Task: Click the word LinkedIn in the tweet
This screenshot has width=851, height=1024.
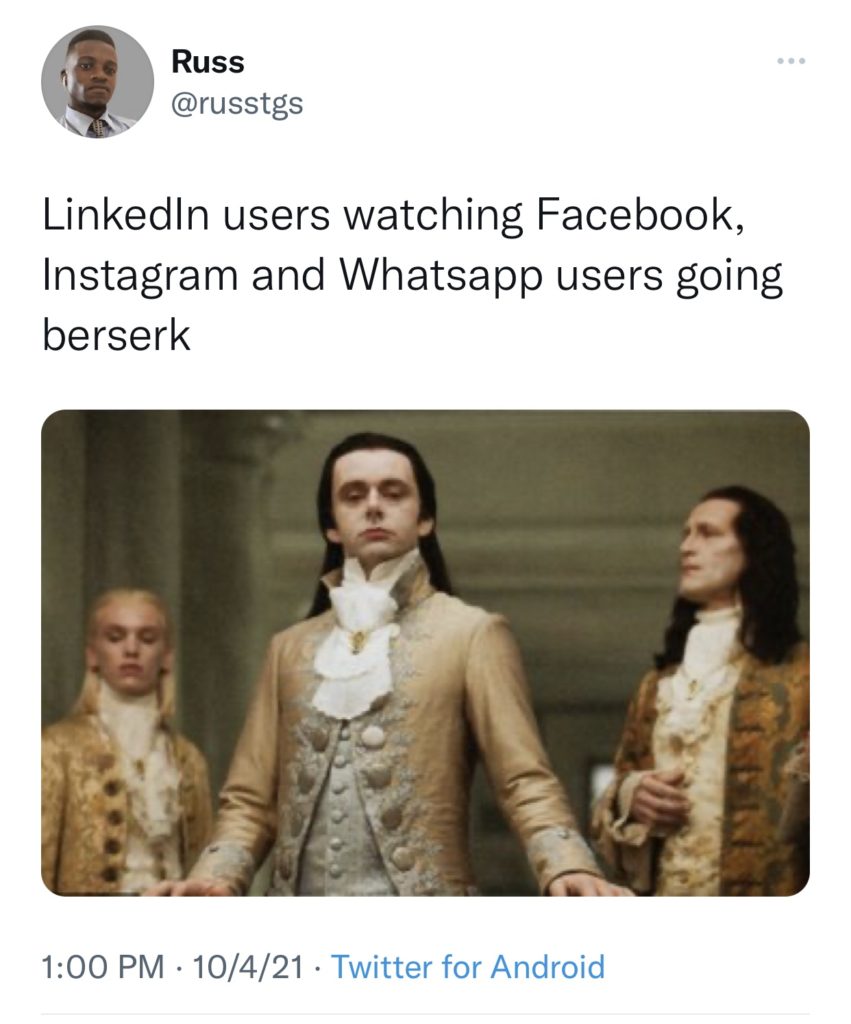Action: 126,215
